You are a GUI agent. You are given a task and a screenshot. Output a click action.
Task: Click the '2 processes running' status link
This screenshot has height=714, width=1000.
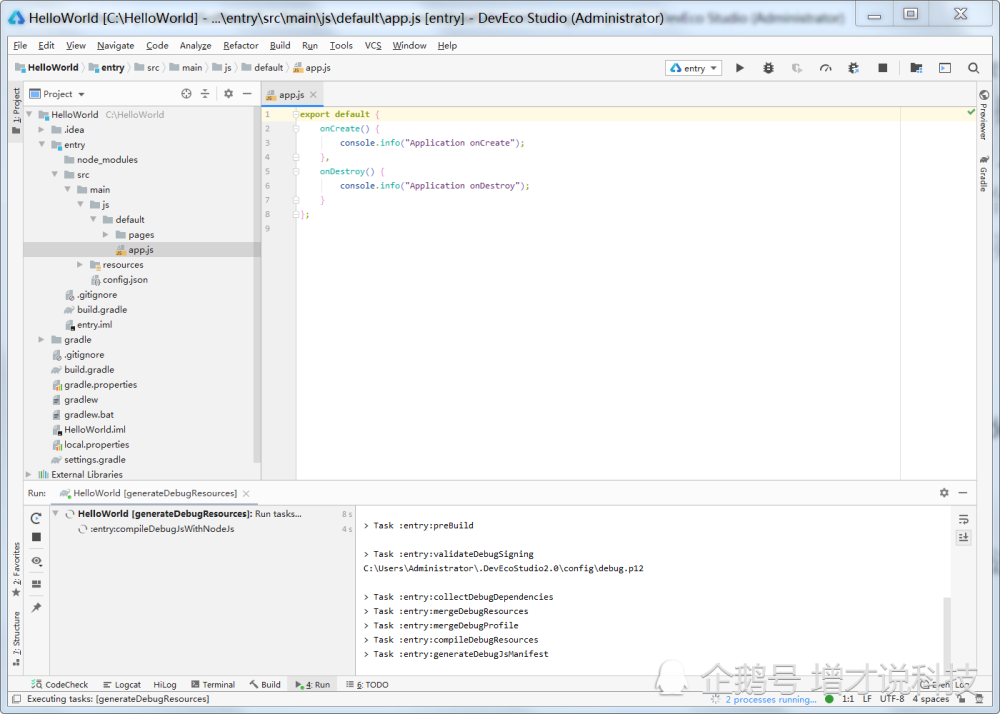click(x=770, y=699)
